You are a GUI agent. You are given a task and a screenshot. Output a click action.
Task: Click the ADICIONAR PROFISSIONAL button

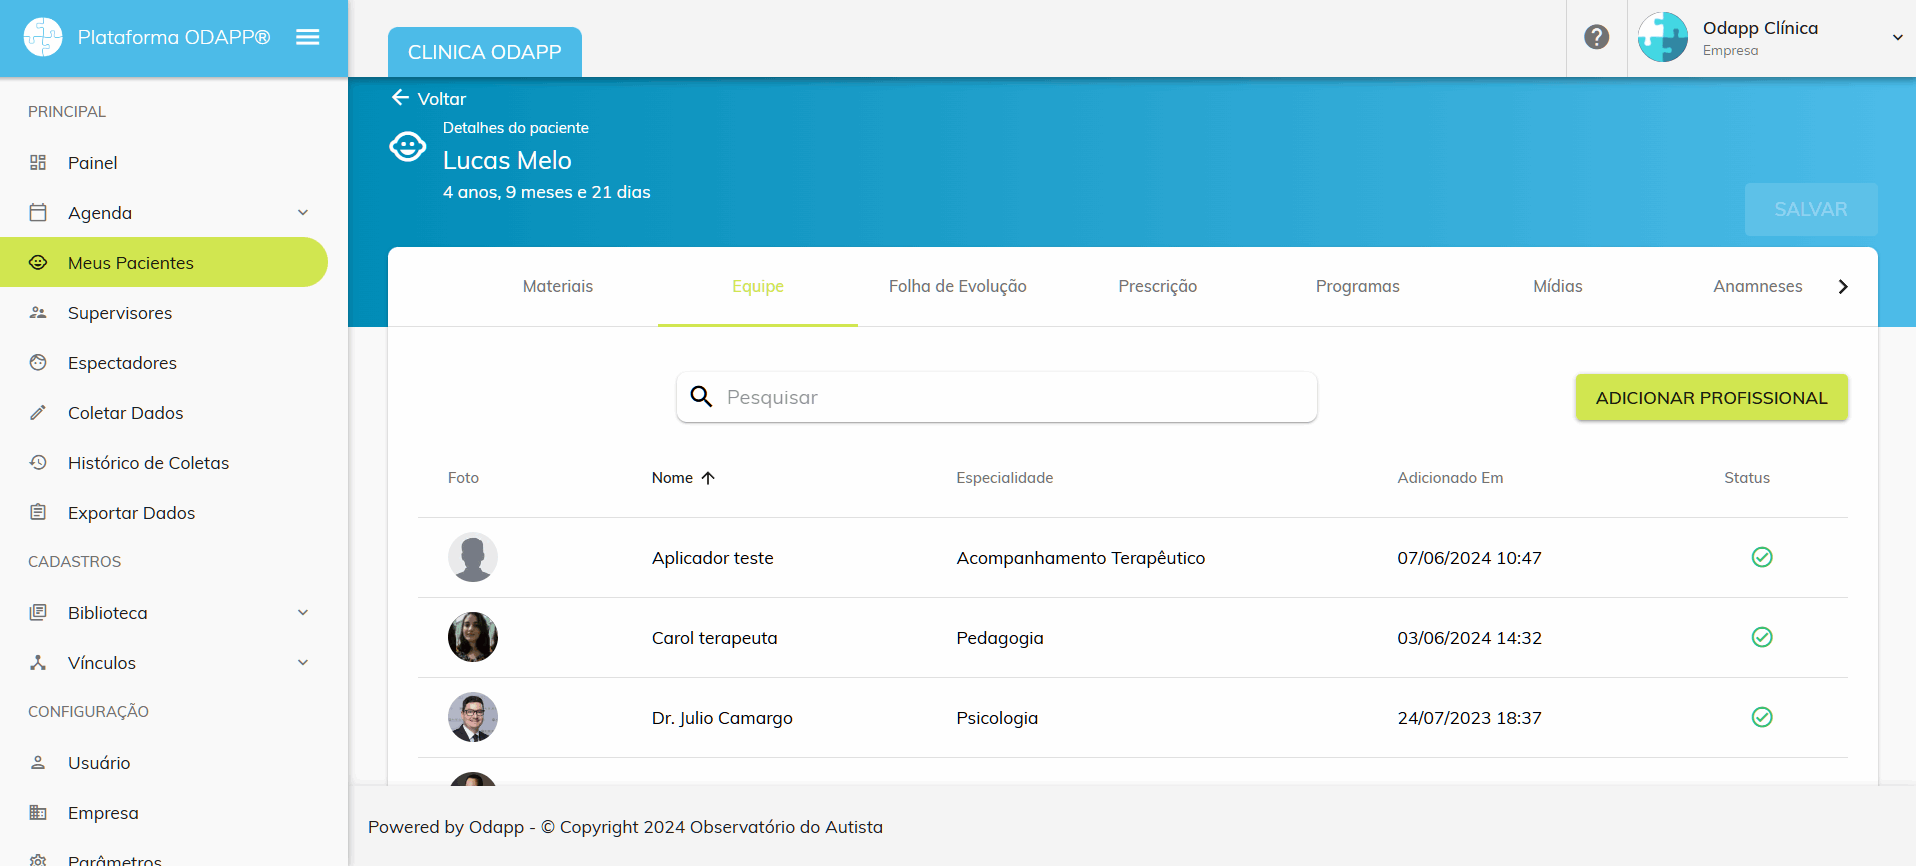click(1711, 397)
